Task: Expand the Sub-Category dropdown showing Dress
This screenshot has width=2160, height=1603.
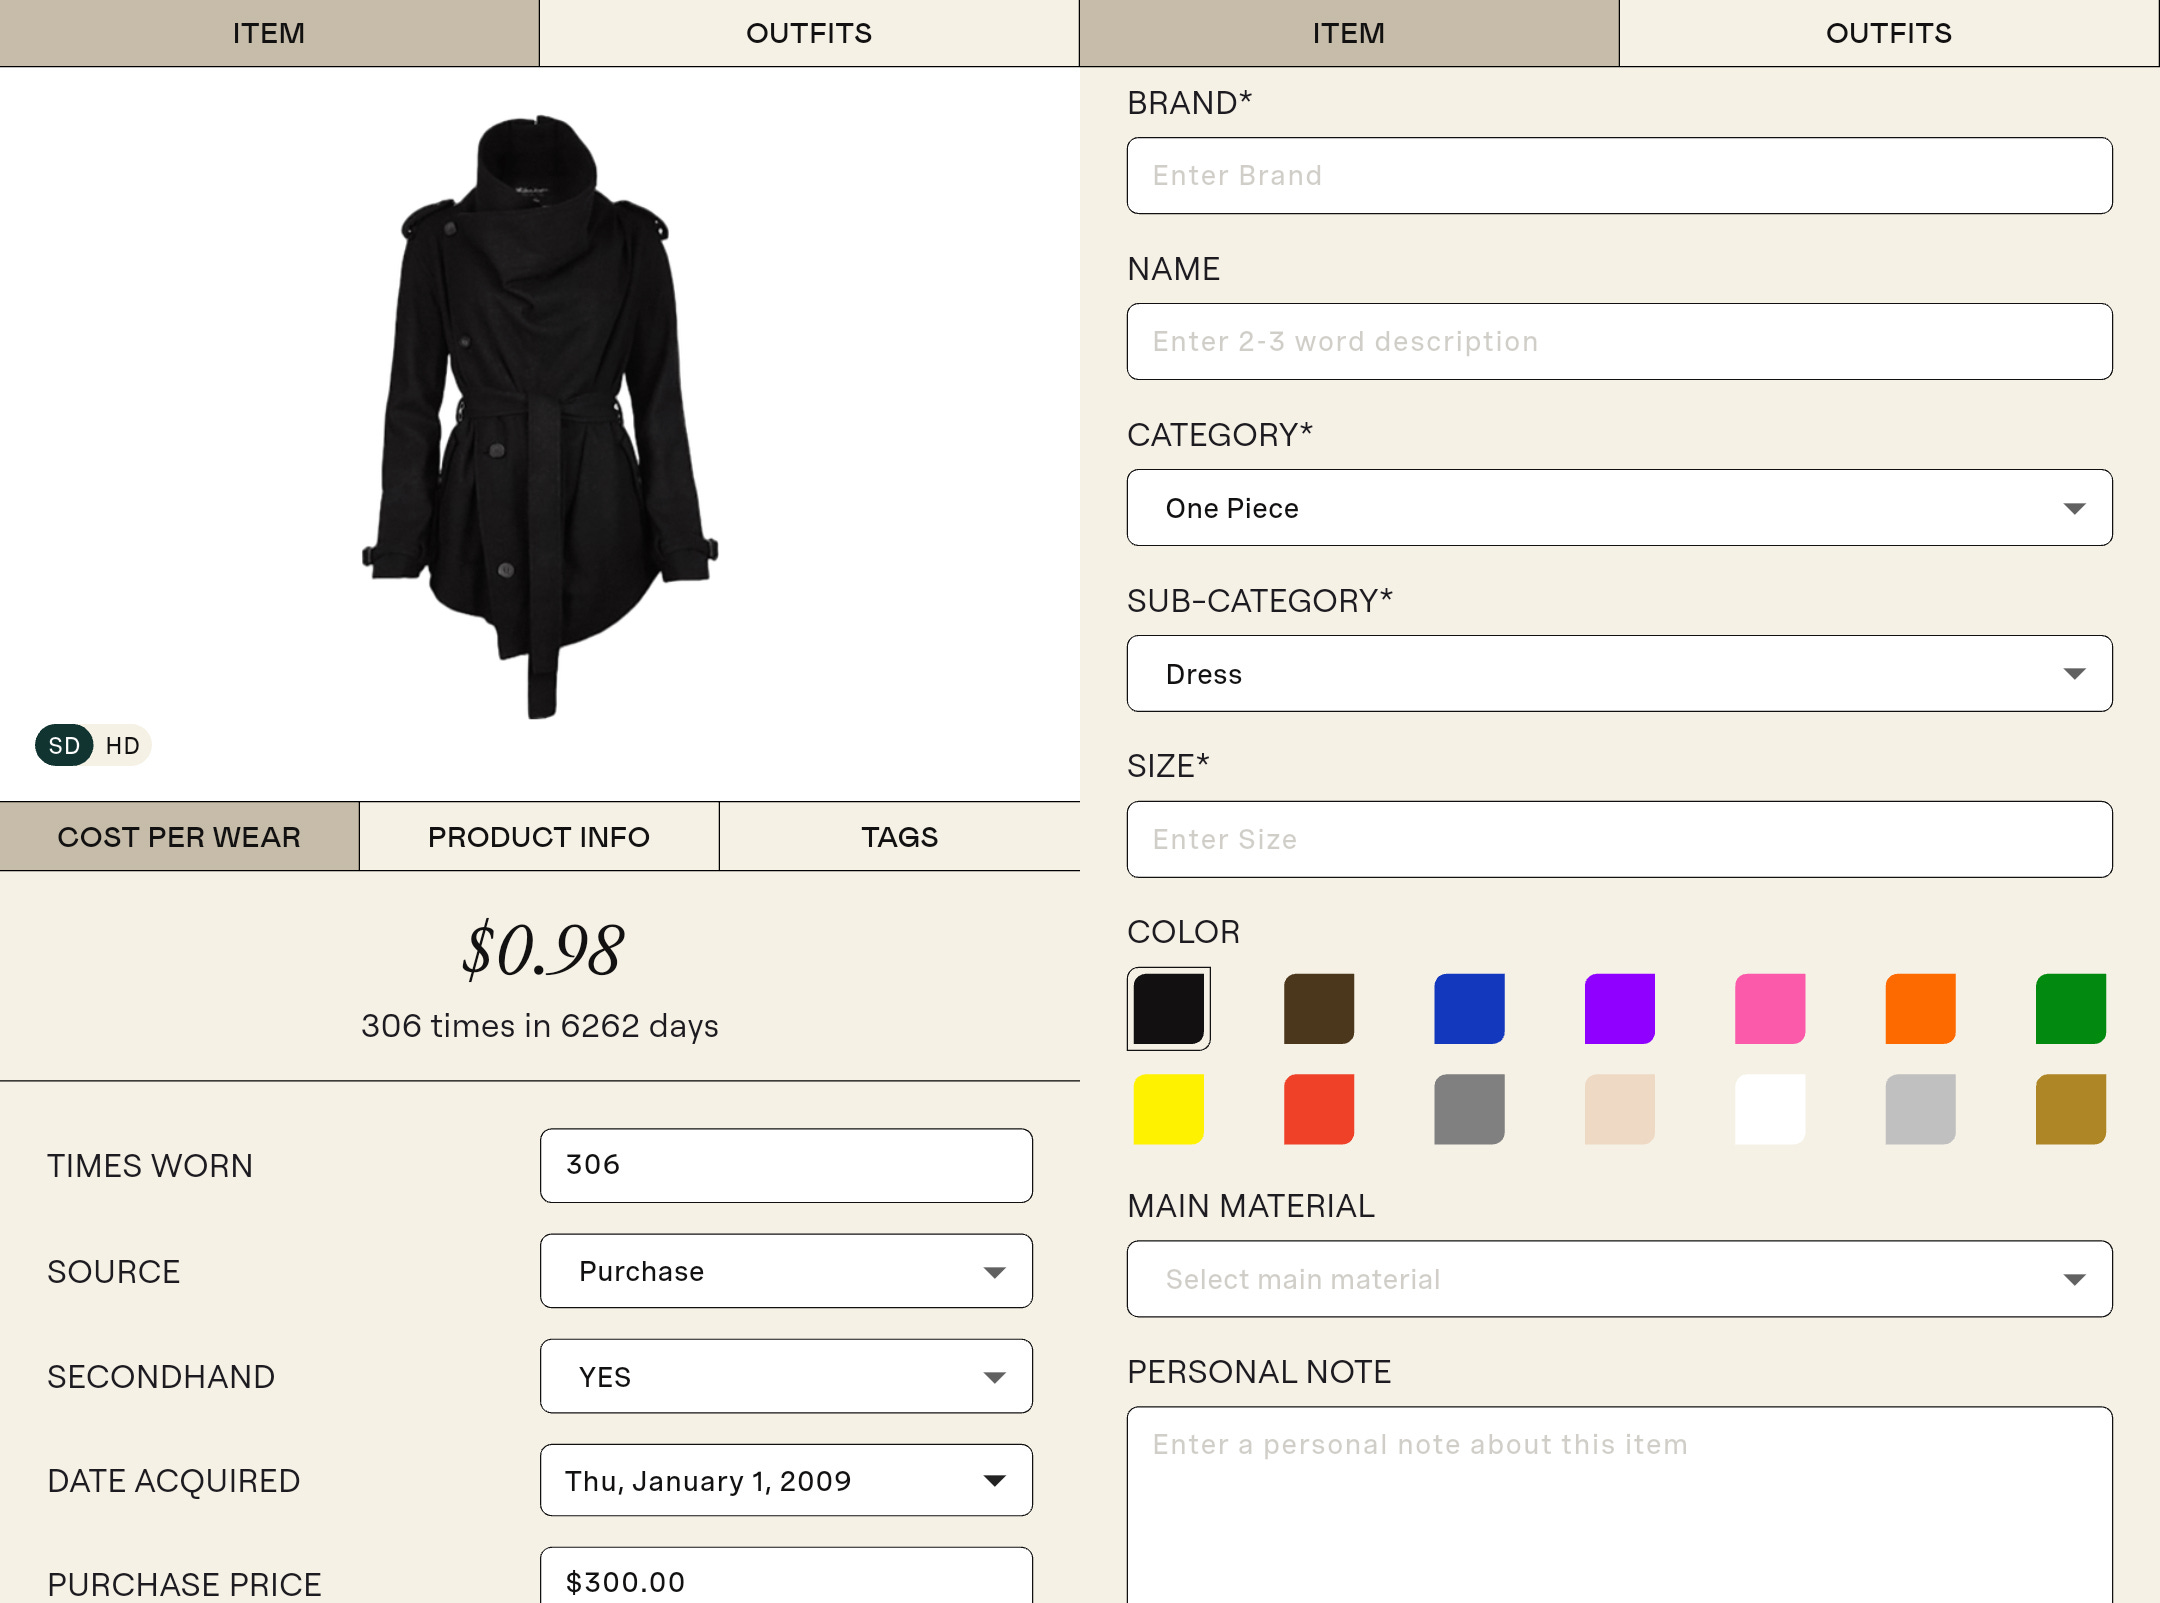Action: 1618,674
